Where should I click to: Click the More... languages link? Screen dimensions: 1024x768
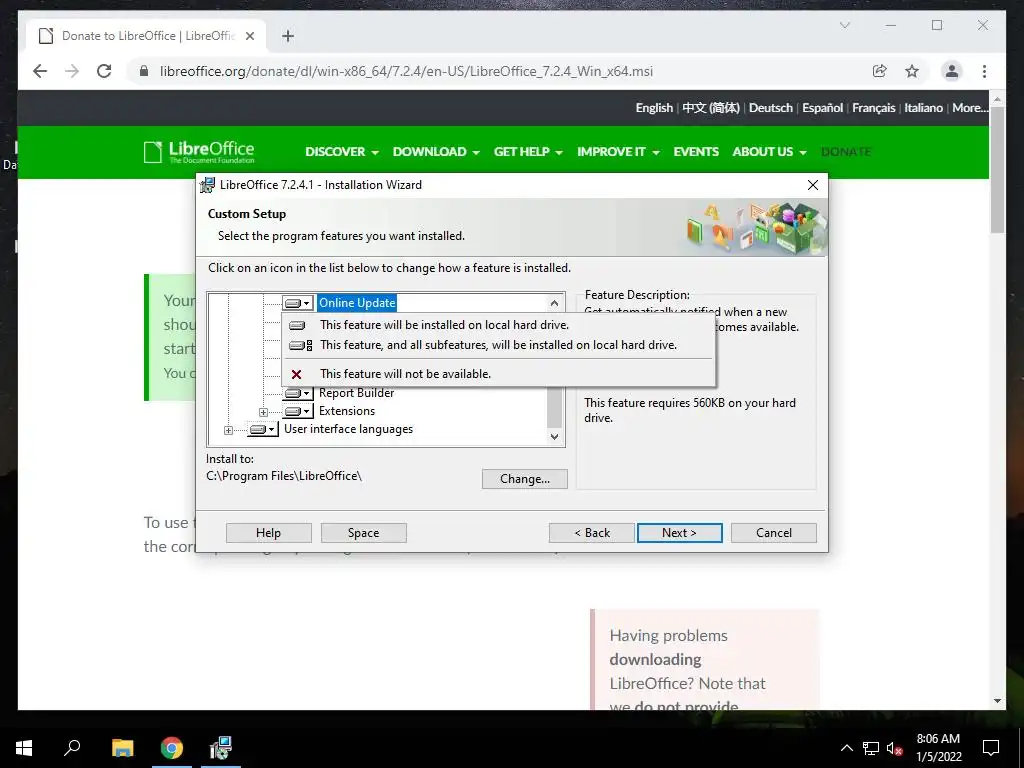[970, 108]
